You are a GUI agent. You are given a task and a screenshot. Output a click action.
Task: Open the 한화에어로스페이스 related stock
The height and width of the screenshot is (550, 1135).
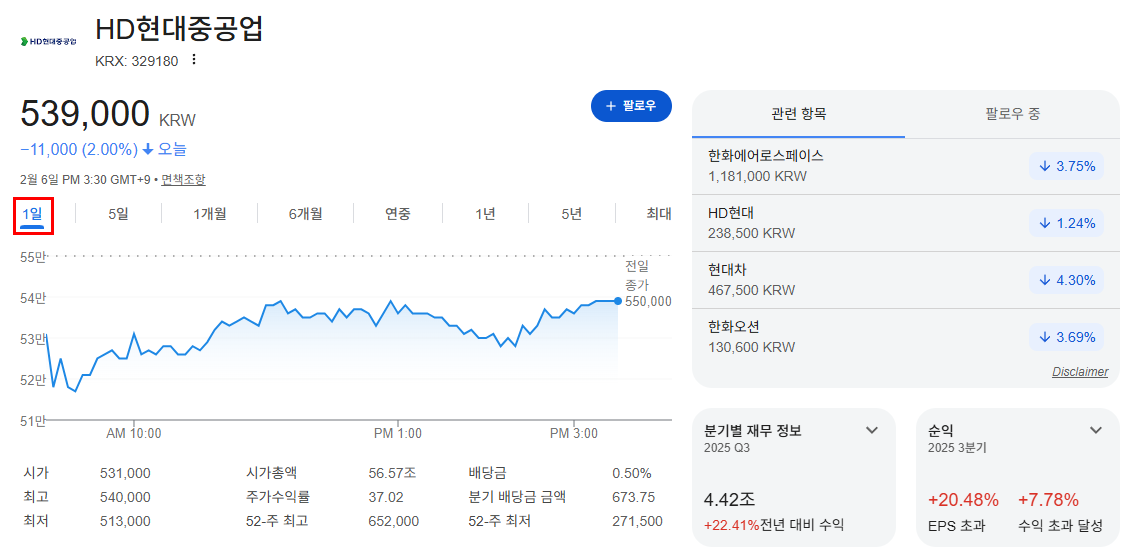click(906, 166)
